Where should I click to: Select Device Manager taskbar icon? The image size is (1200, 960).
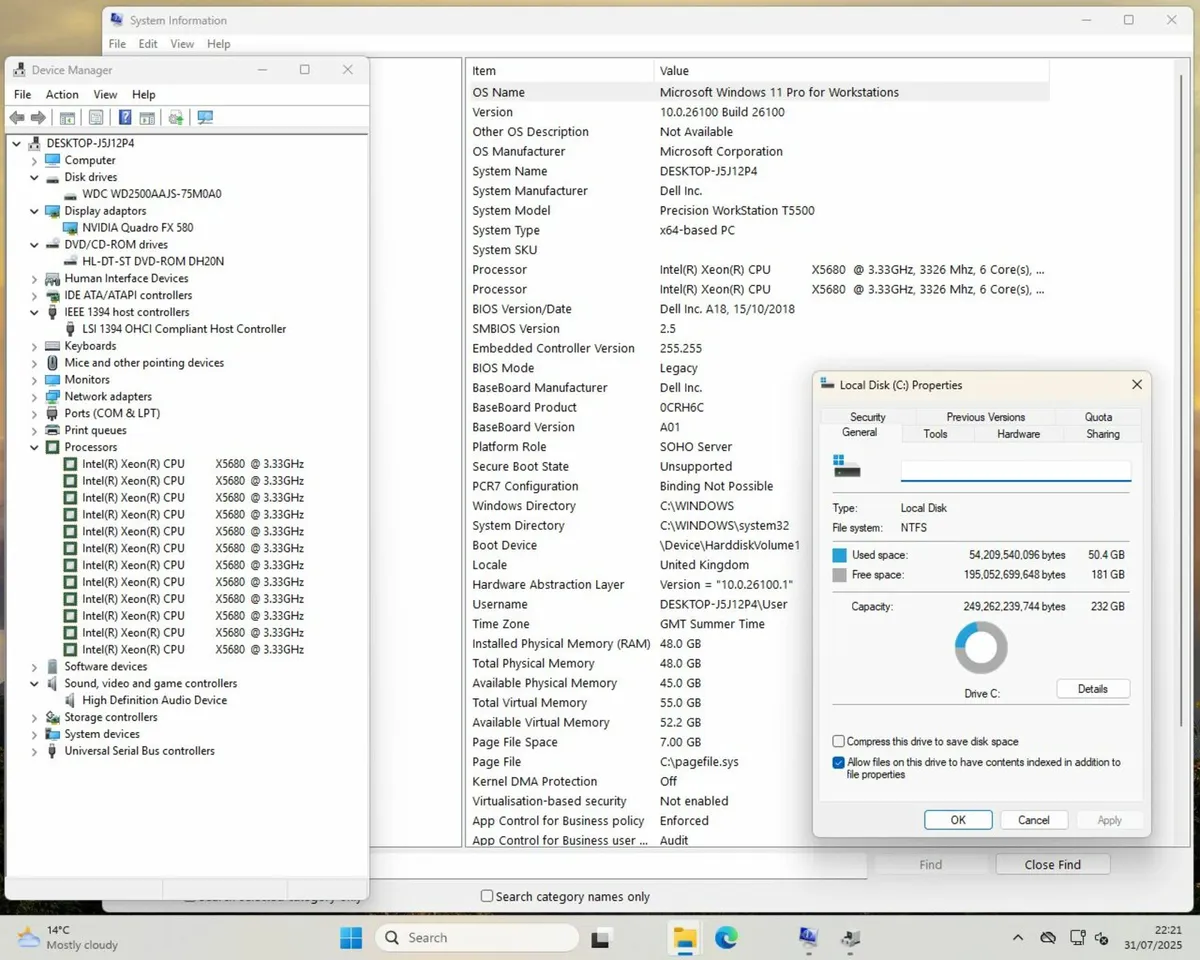(x=850, y=938)
